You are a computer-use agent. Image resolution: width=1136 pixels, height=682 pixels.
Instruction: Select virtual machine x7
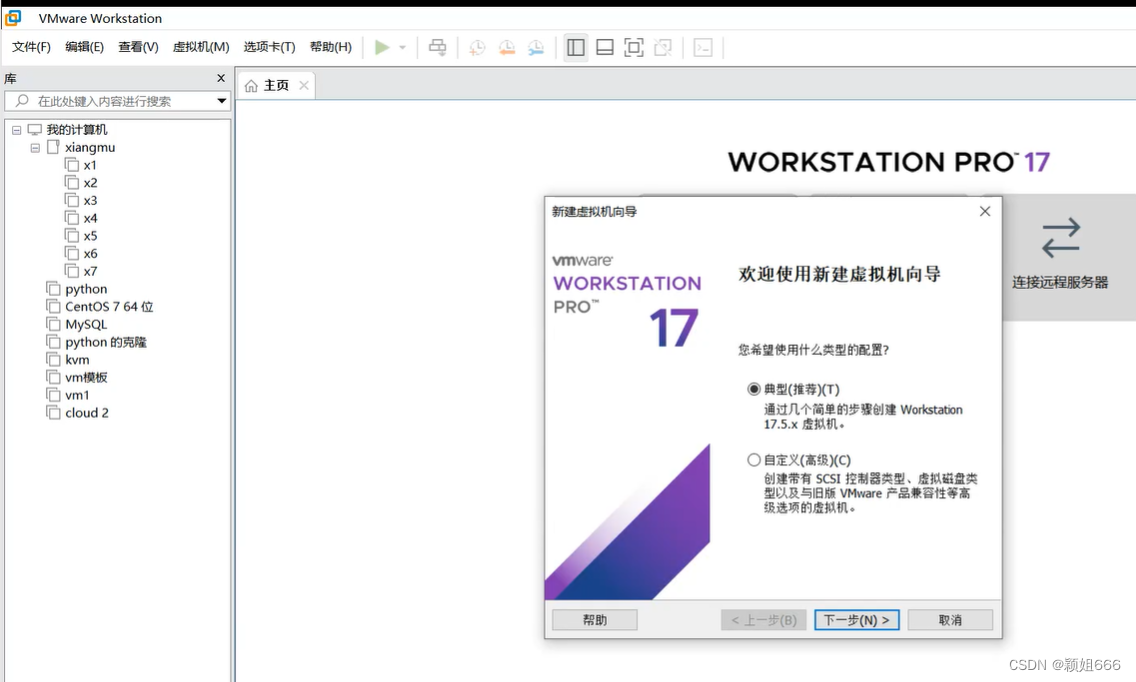pos(90,272)
